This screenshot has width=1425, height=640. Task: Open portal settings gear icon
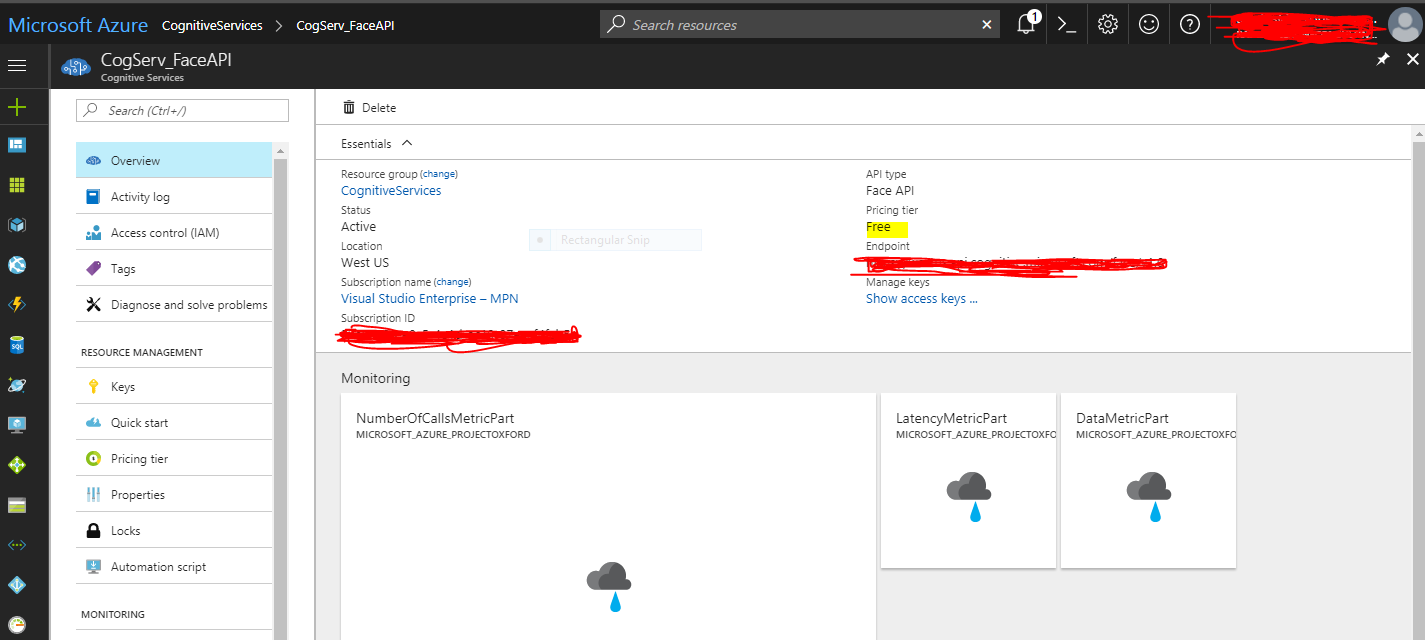(1108, 24)
